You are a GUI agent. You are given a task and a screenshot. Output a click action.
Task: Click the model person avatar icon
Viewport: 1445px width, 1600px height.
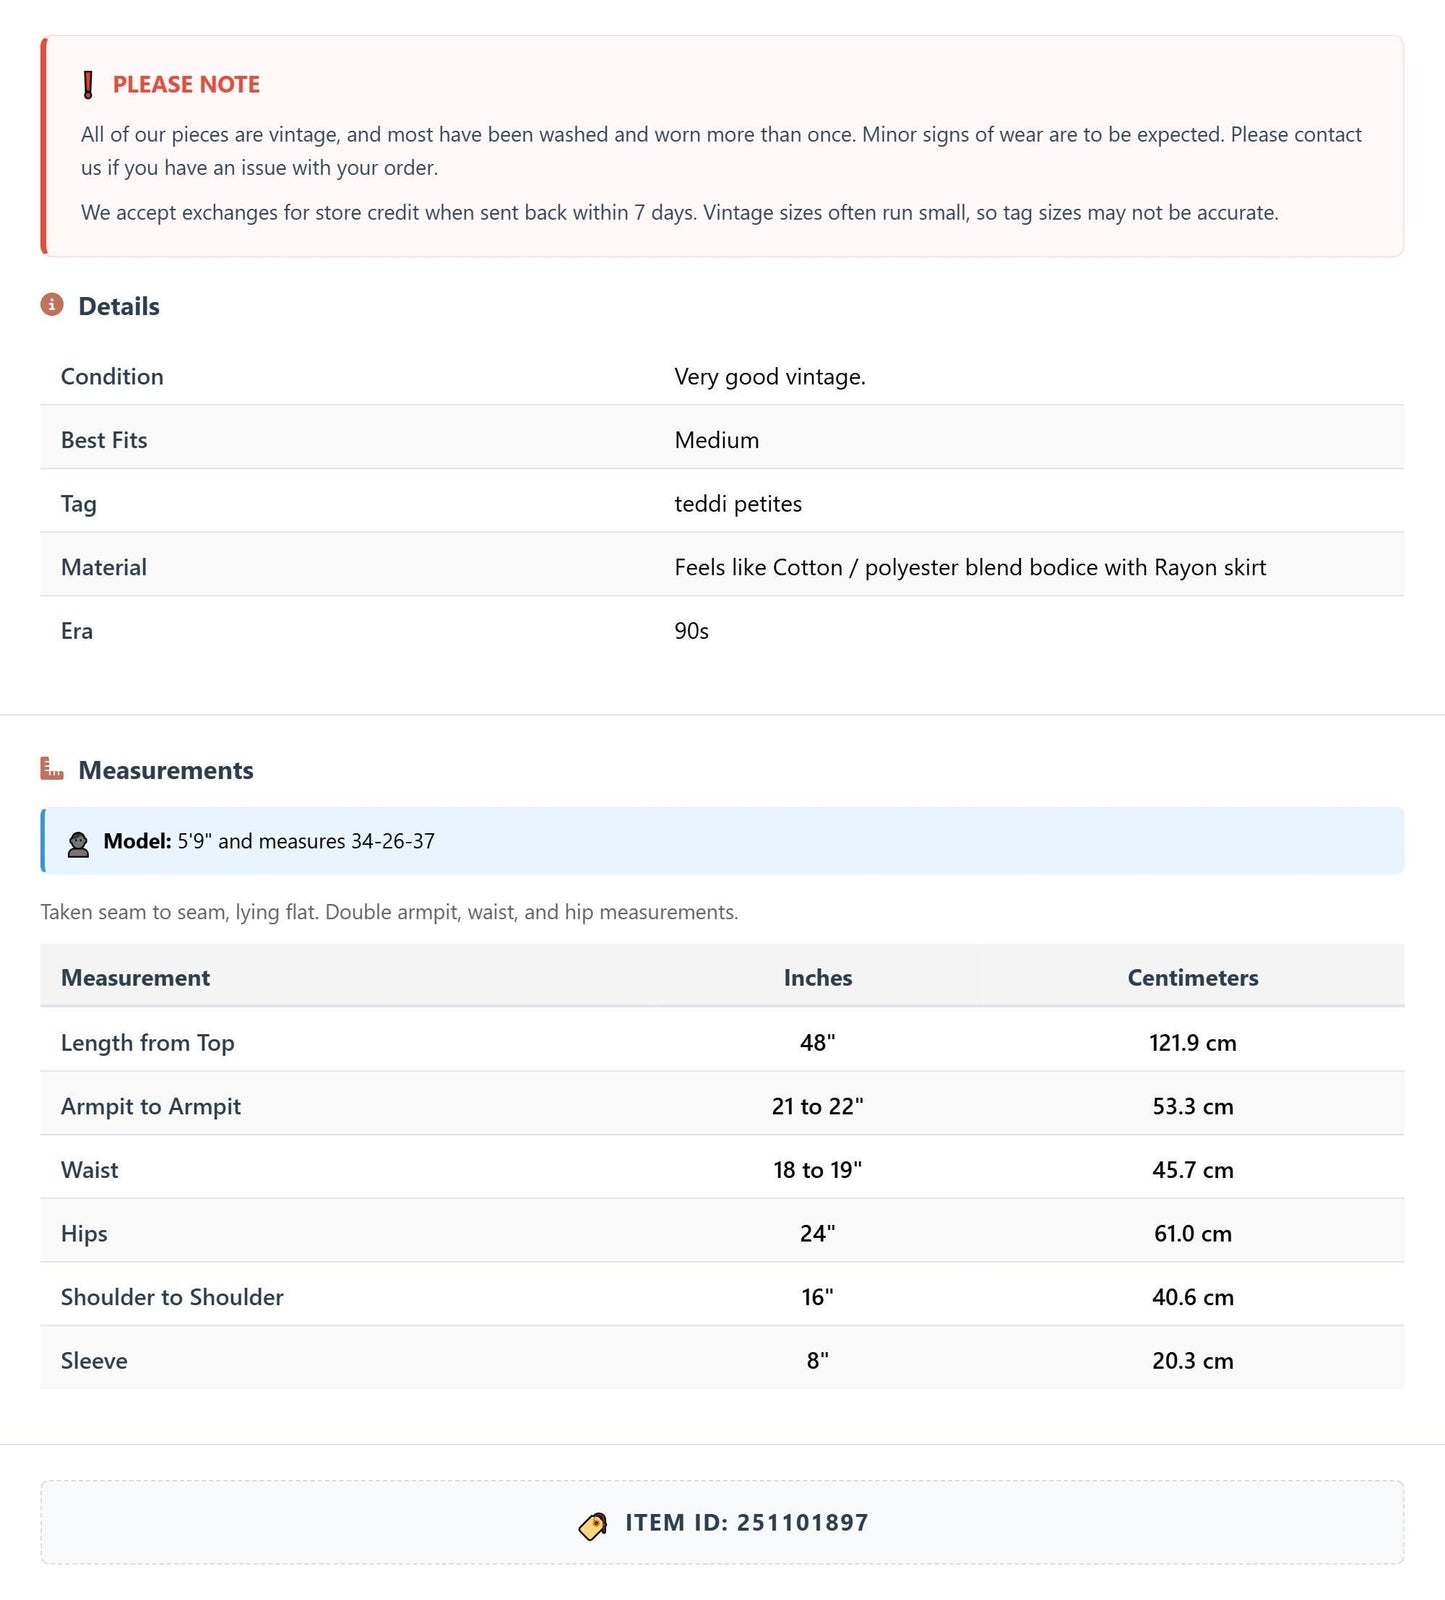[78, 843]
